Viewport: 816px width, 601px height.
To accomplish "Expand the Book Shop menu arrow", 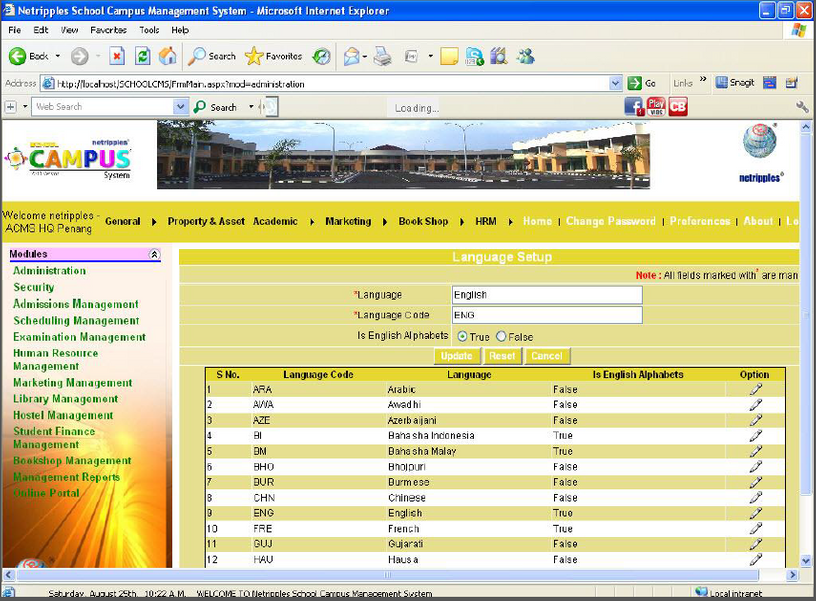I will pos(462,222).
